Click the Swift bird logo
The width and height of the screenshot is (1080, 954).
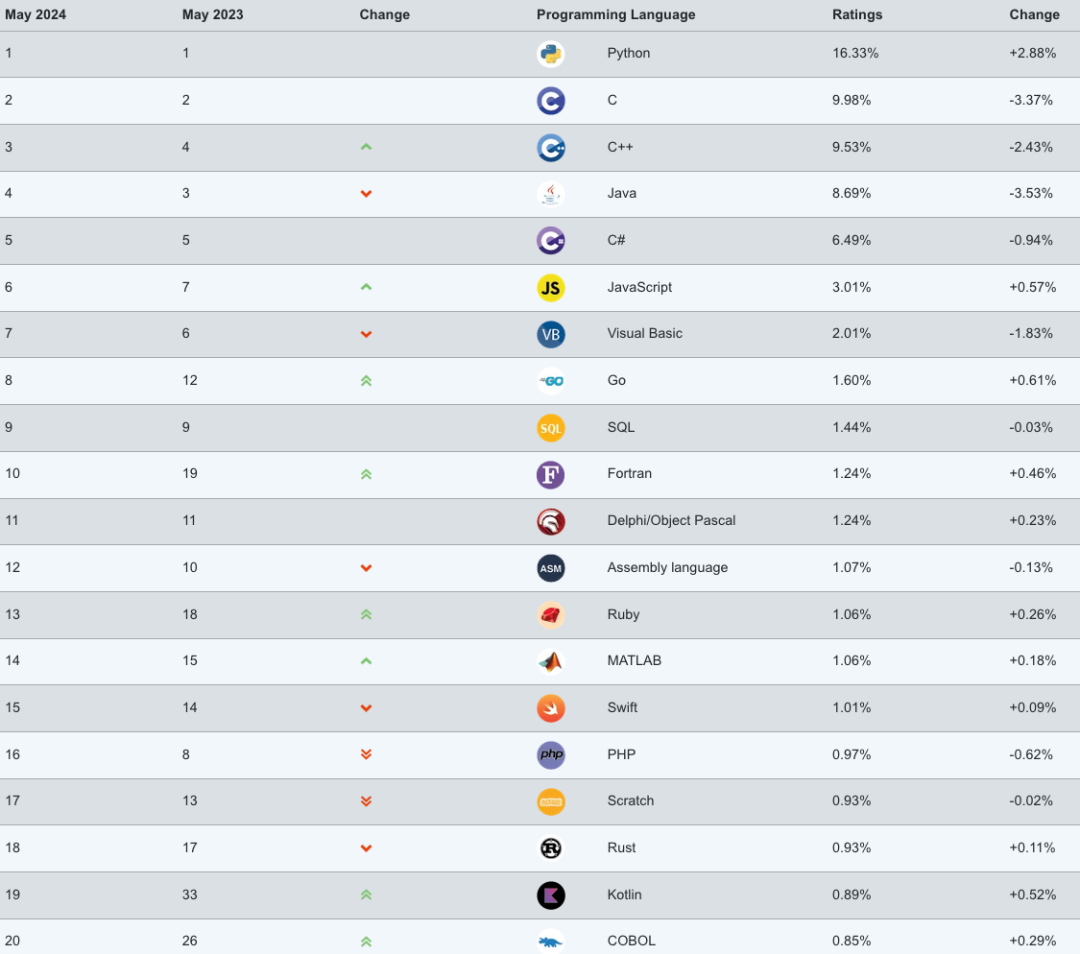tap(550, 708)
